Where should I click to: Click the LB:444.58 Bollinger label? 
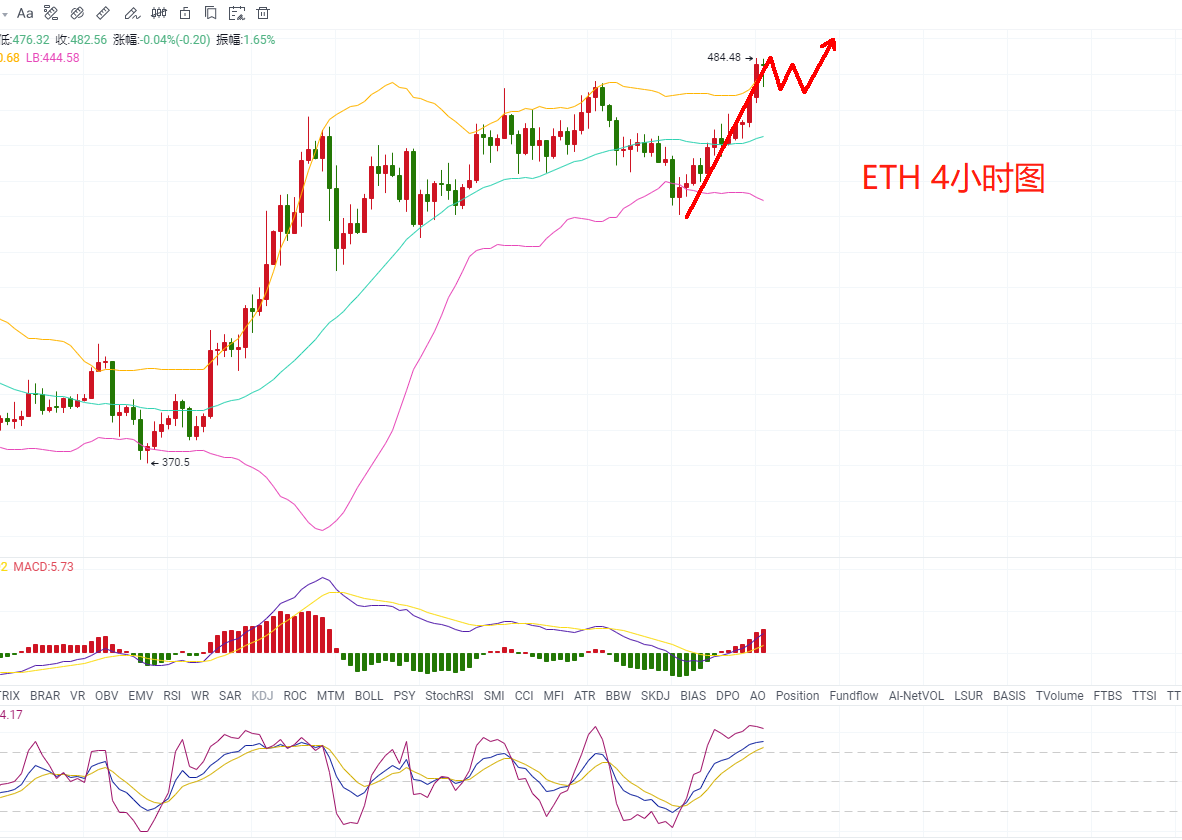pyautogui.click(x=52, y=58)
